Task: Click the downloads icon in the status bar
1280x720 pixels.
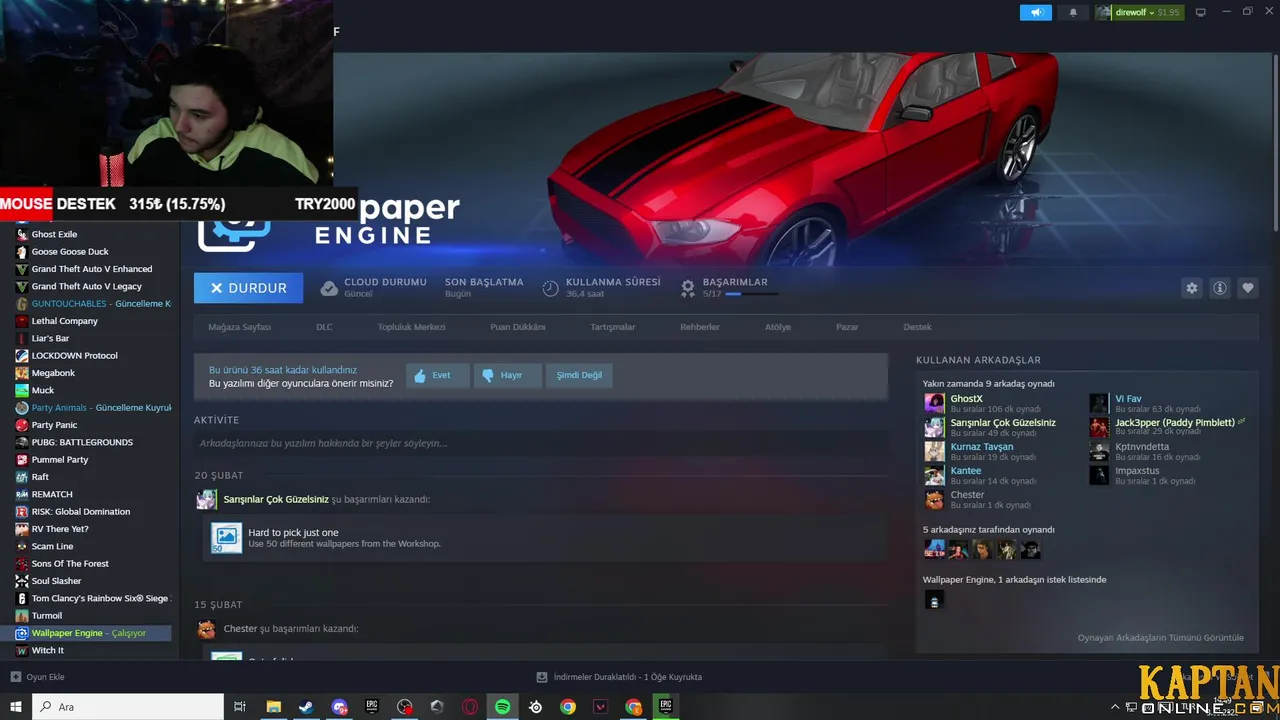Action: pos(542,677)
